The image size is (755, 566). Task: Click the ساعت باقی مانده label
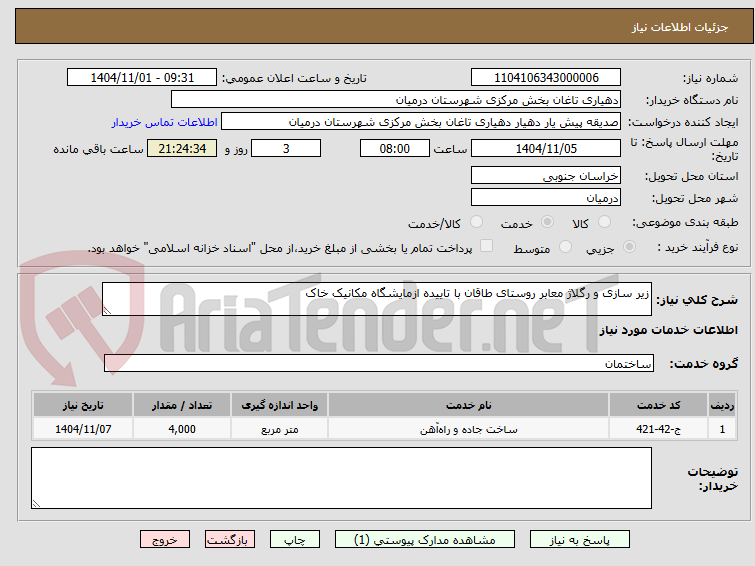pyautogui.click(x=98, y=149)
